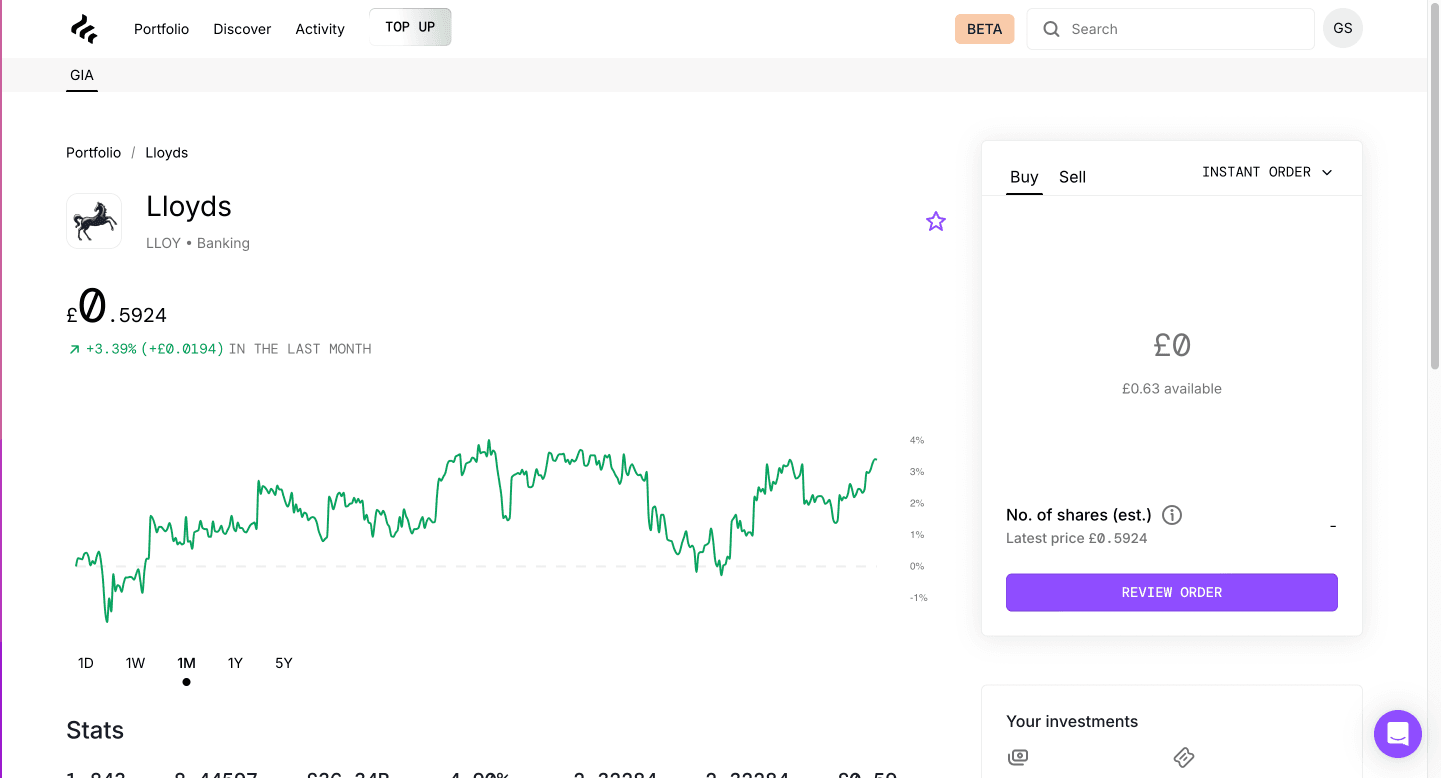This screenshot has height=778, width=1441.
Task: Open the GS account avatar
Action: [1342, 29]
